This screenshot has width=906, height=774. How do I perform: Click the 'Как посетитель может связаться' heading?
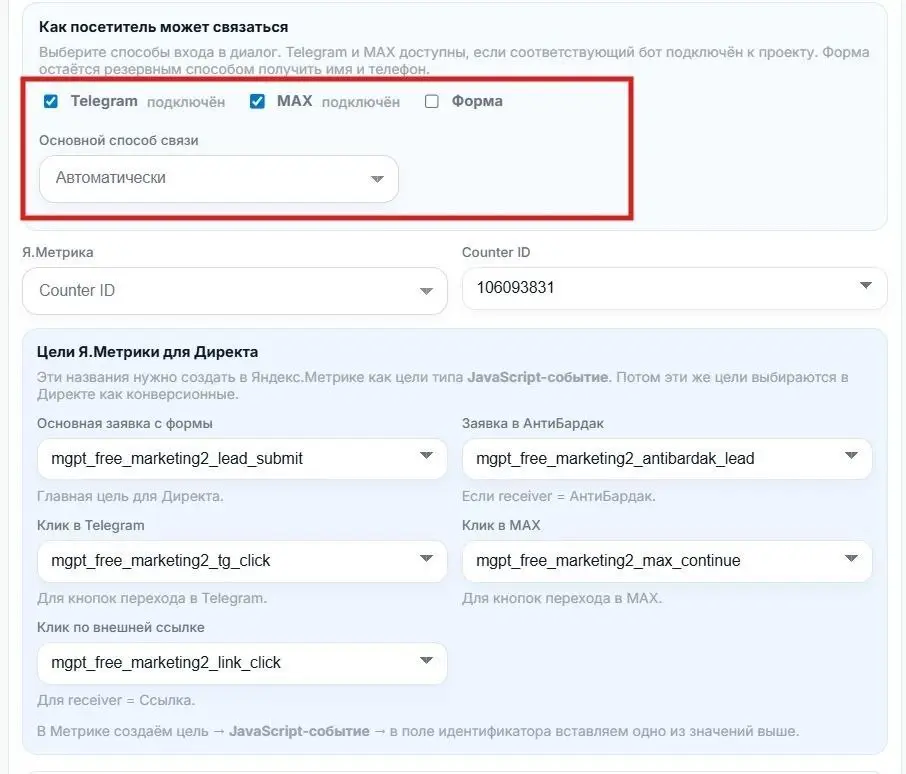(164, 27)
